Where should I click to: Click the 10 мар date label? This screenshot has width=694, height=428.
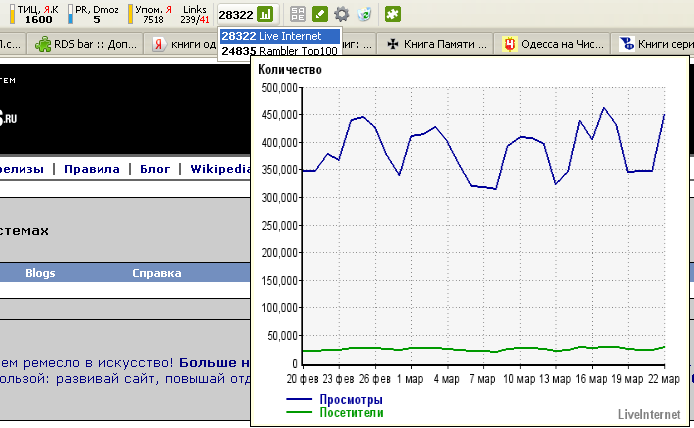point(519,379)
